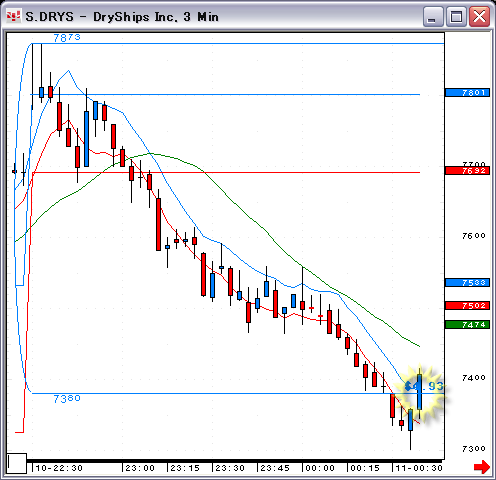The image size is (496, 480).
Task: Click the 7300 price axis value
Action: click(x=474, y=449)
